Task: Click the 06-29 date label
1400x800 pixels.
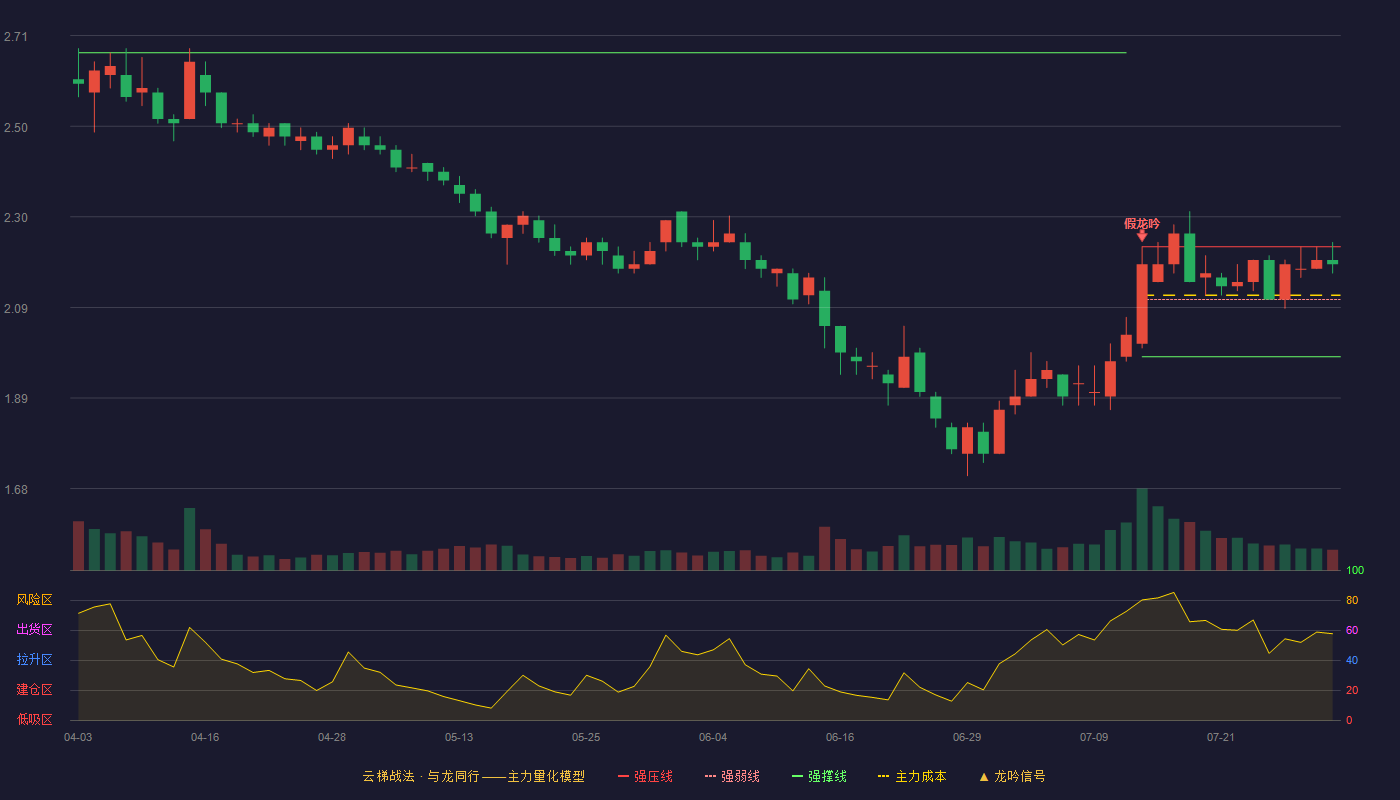Action: click(x=967, y=737)
